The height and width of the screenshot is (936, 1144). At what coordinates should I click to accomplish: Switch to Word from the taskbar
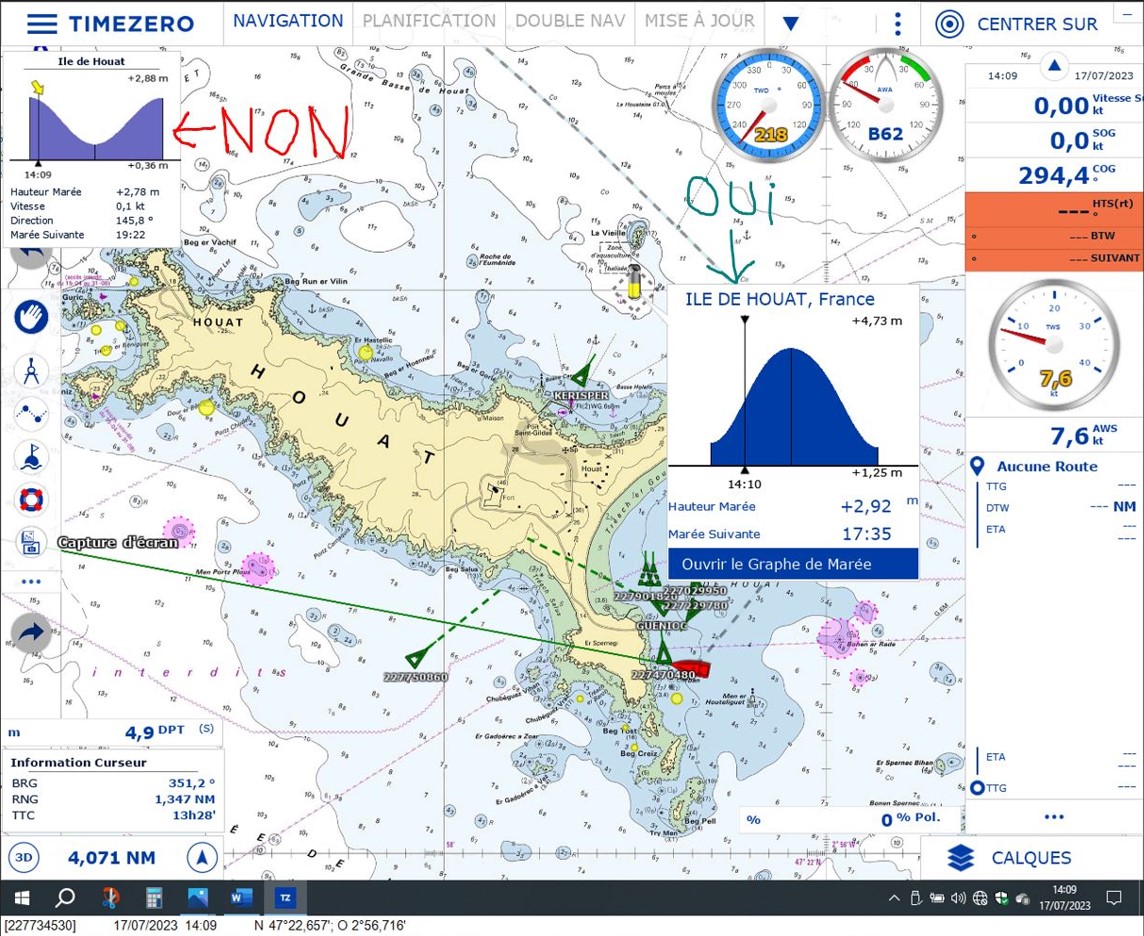pyautogui.click(x=241, y=898)
